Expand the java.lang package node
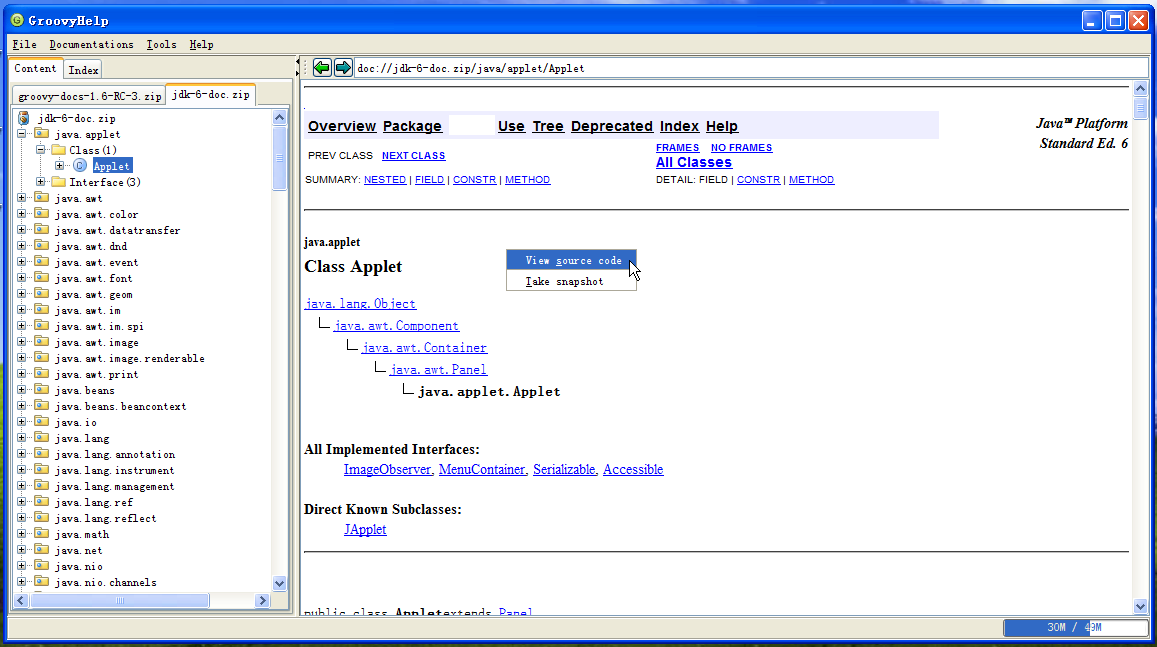1157x647 pixels. point(21,438)
